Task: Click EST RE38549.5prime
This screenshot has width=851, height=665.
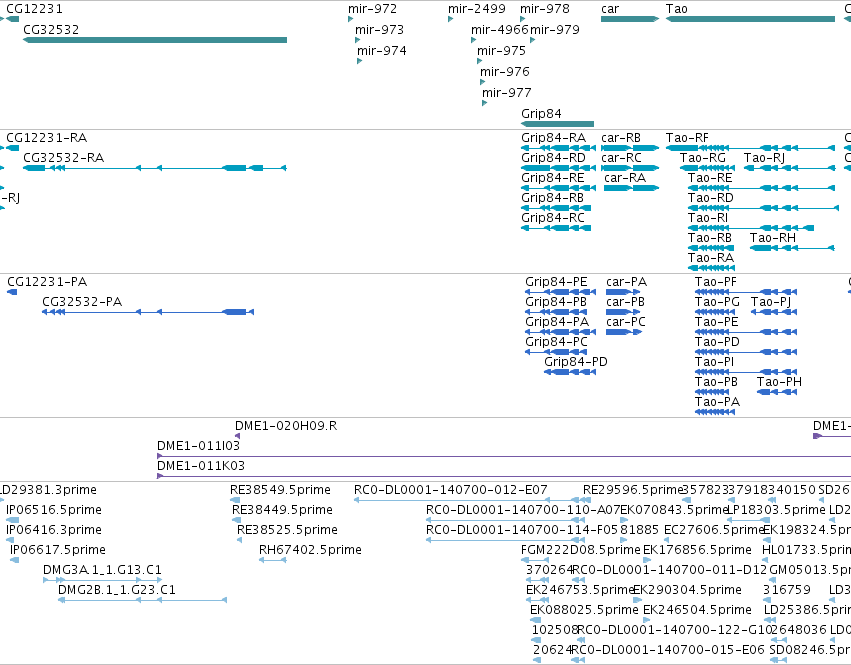Action: (x=236, y=500)
